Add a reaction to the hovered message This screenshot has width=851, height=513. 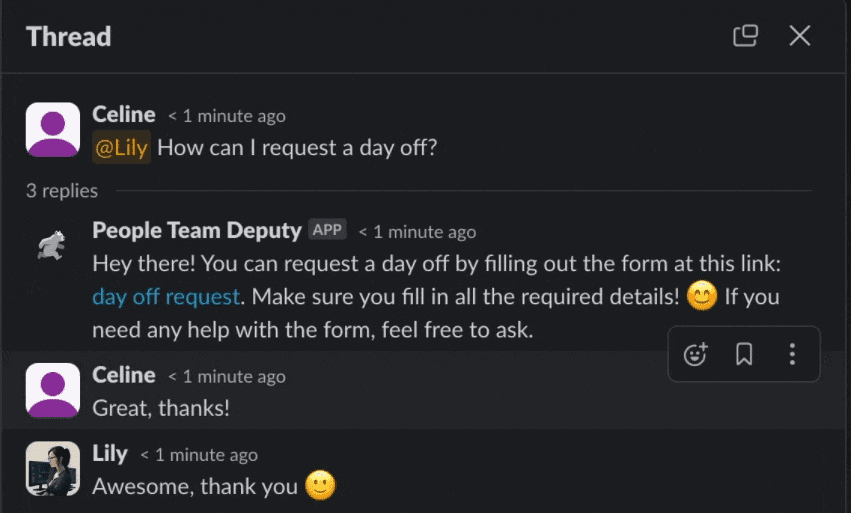click(695, 354)
